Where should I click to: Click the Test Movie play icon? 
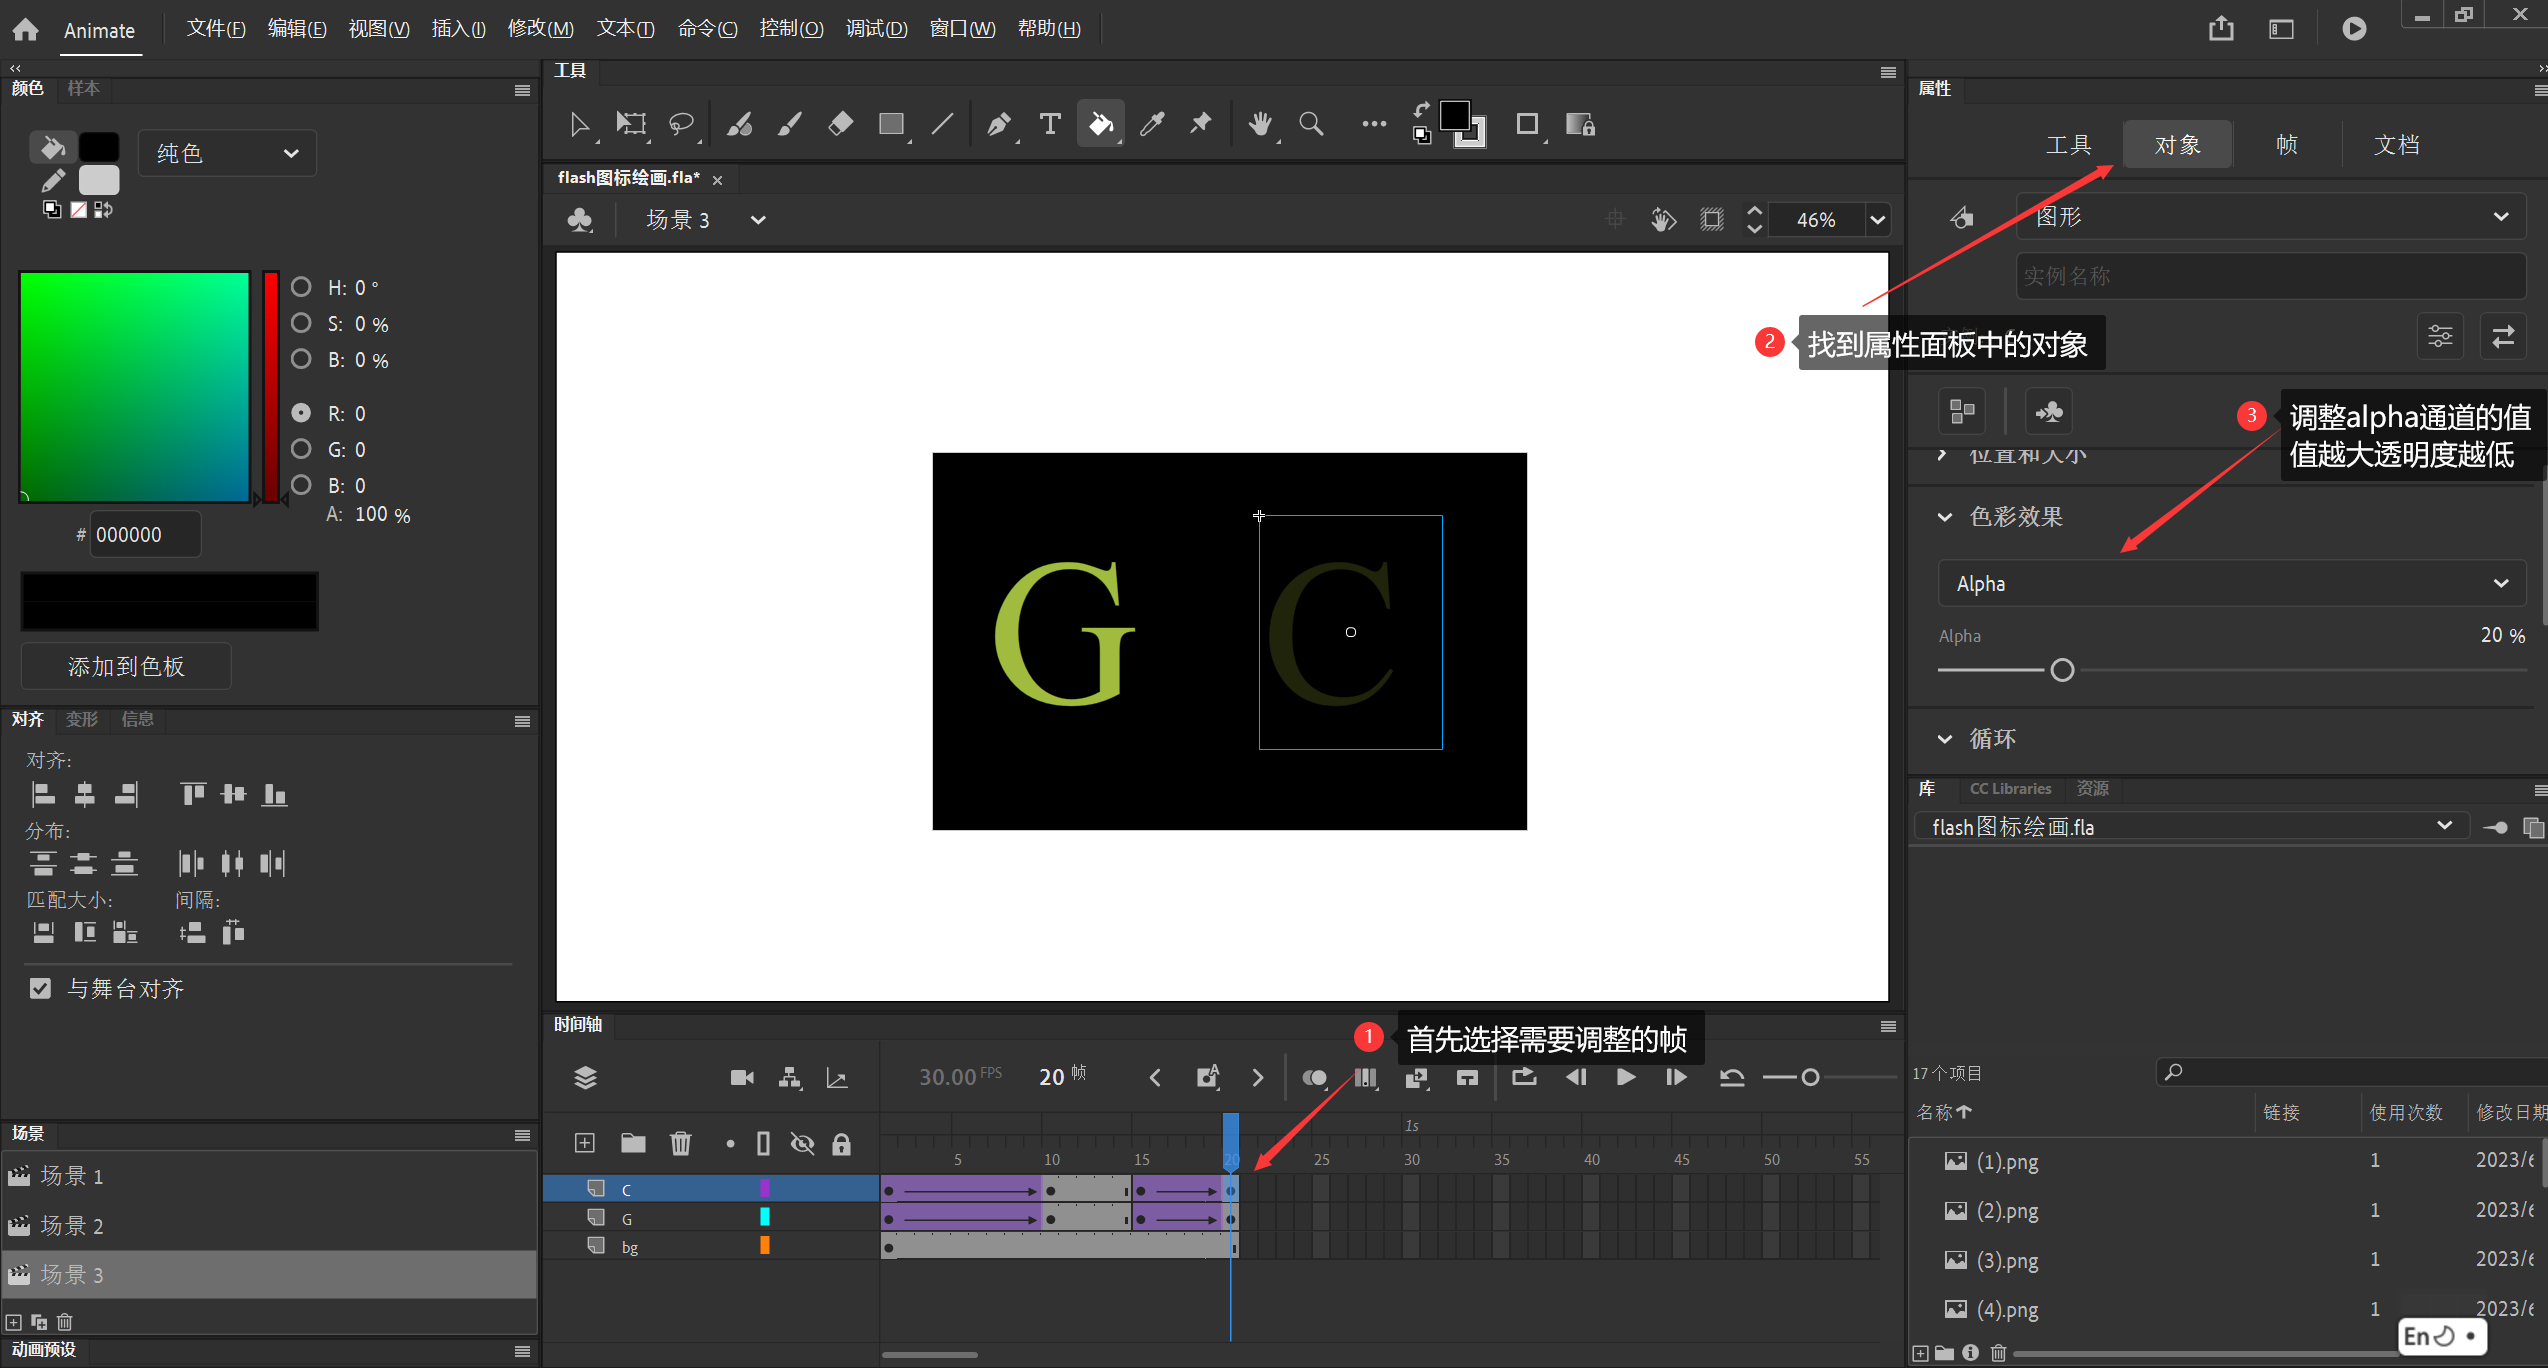point(2354,29)
